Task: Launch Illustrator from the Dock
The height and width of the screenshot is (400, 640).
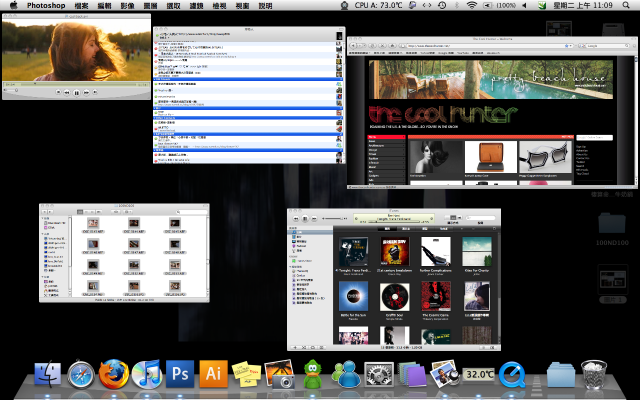Action: (x=213, y=374)
